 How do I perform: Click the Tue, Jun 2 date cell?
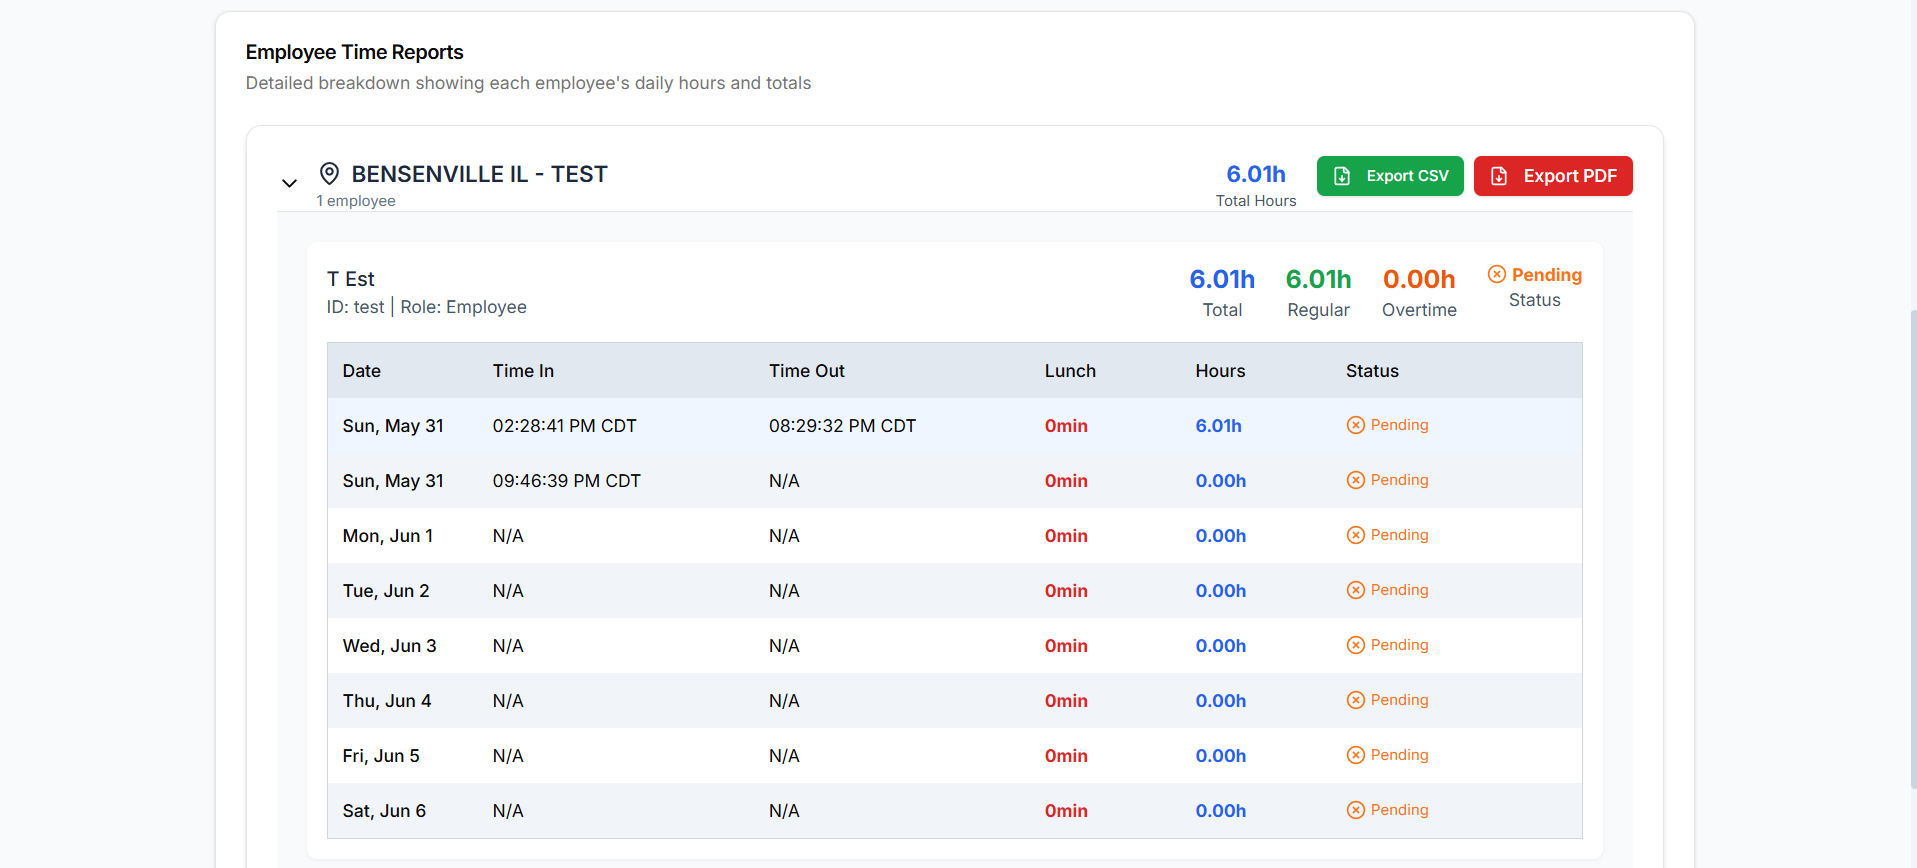pyautogui.click(x=386, y=591)
